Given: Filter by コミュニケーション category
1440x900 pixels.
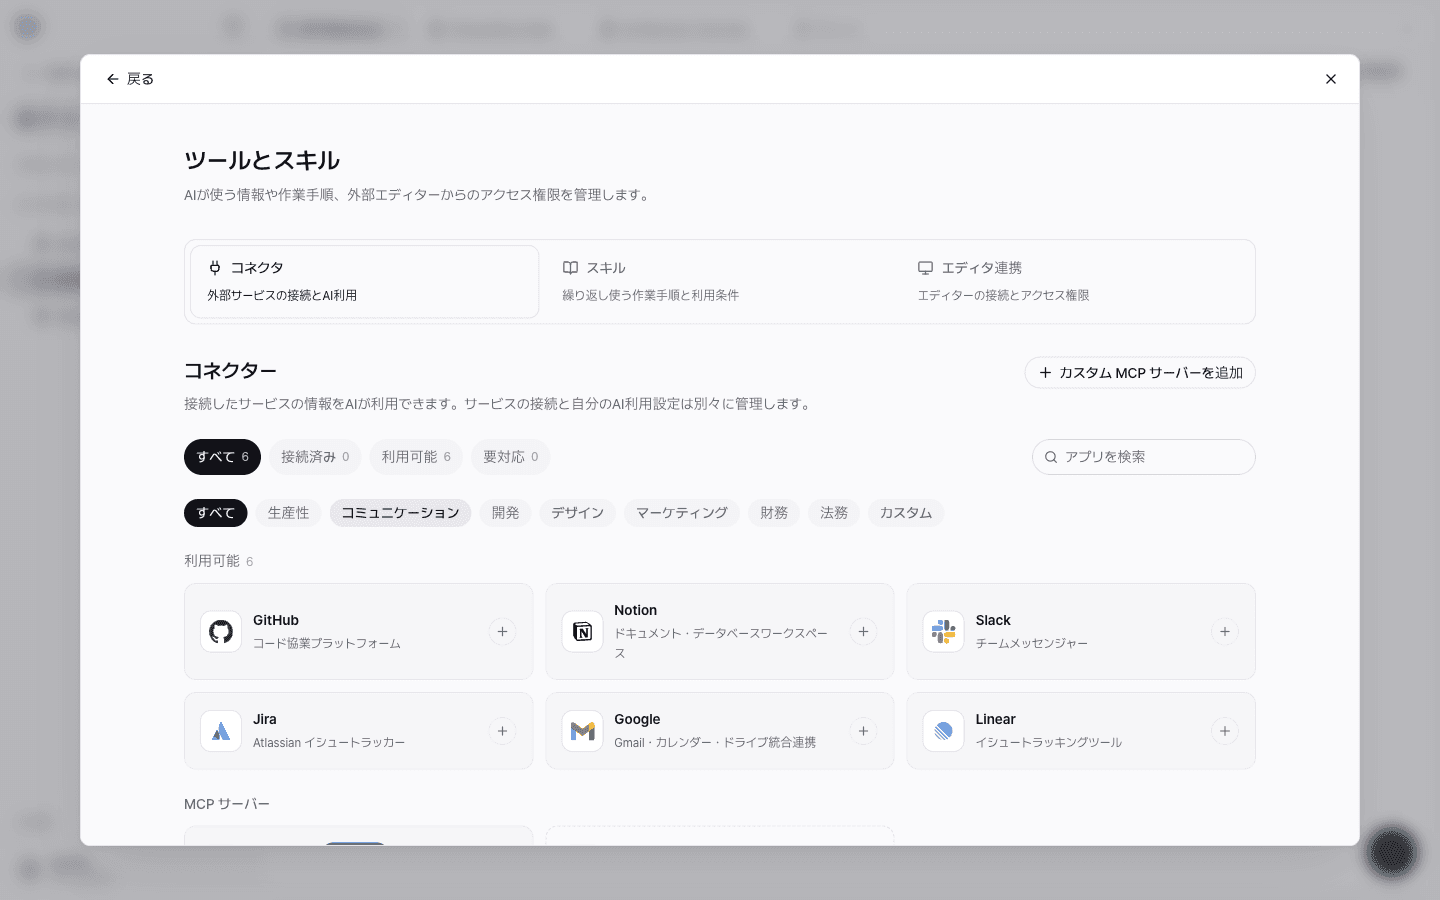Looking at the screenshot, I should click(x=400, y=513).
